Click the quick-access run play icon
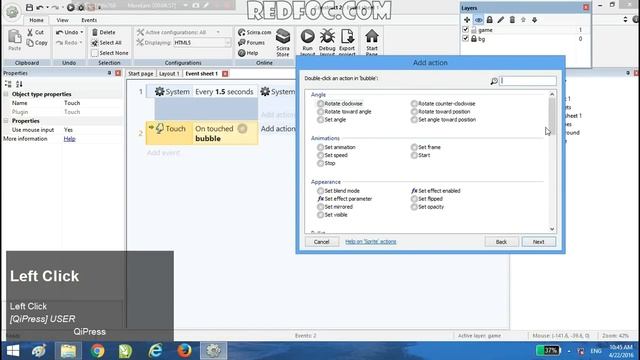The width and height of the screenshot is (640, 360). [x=71, y=7]
